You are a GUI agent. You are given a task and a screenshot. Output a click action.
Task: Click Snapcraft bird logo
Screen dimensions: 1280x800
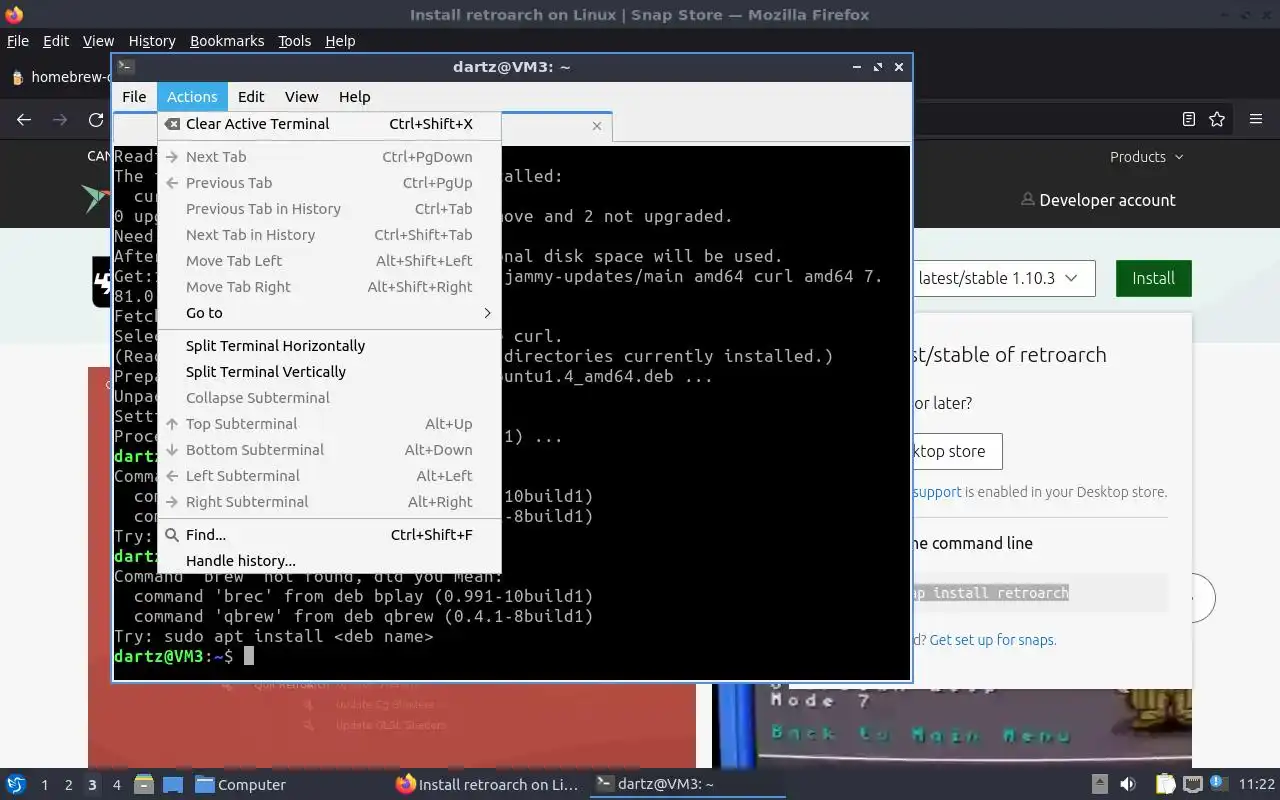coord(97,198)
